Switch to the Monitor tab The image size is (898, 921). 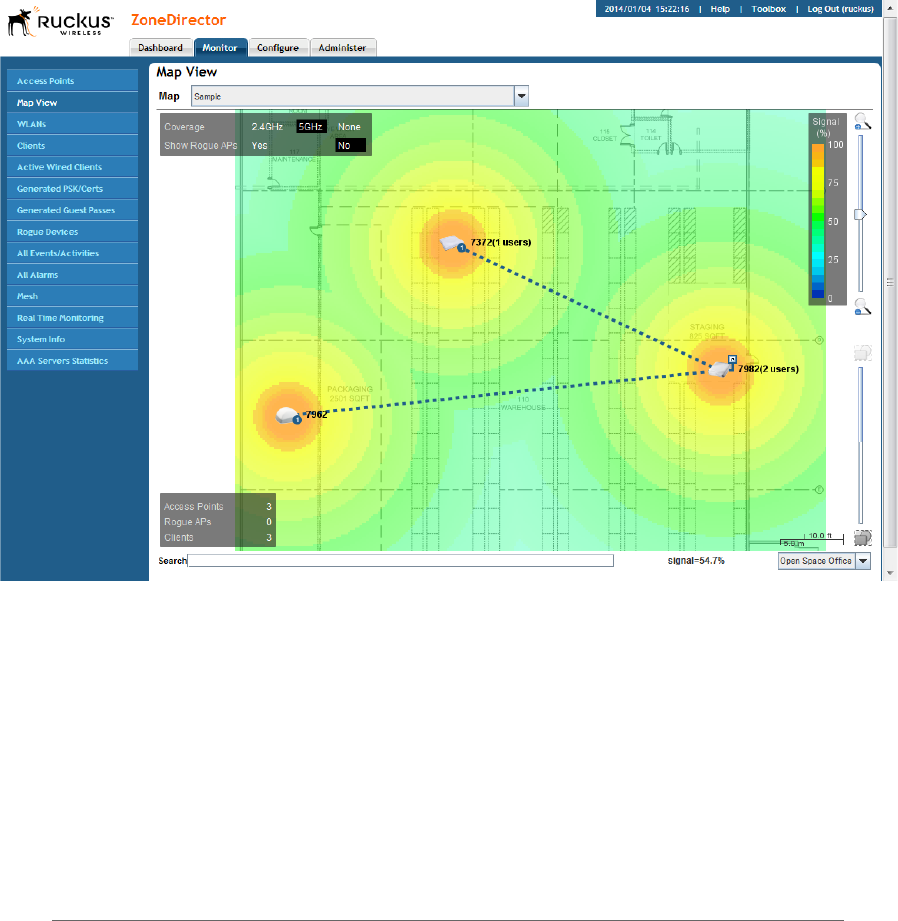point(220,48)
